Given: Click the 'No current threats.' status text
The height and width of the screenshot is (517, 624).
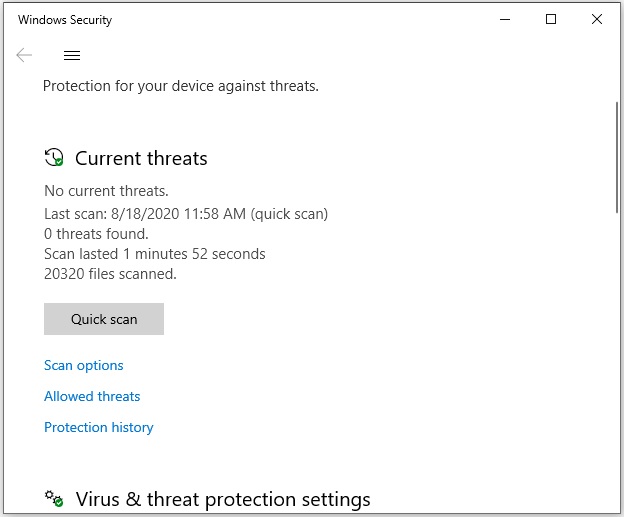Looking at the screenshot, I should (106, 191).
